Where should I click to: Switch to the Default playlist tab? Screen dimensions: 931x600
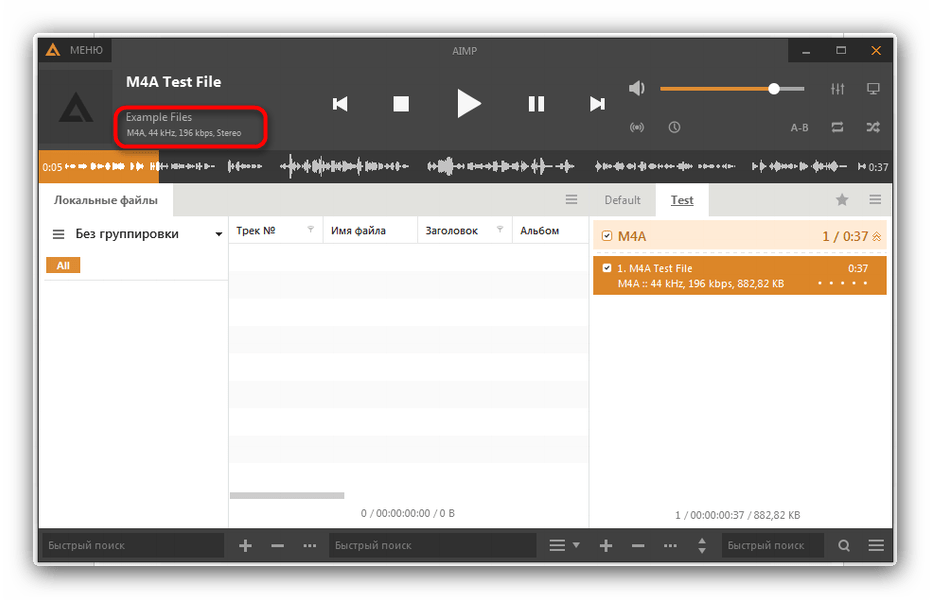[x=622, y=200]
